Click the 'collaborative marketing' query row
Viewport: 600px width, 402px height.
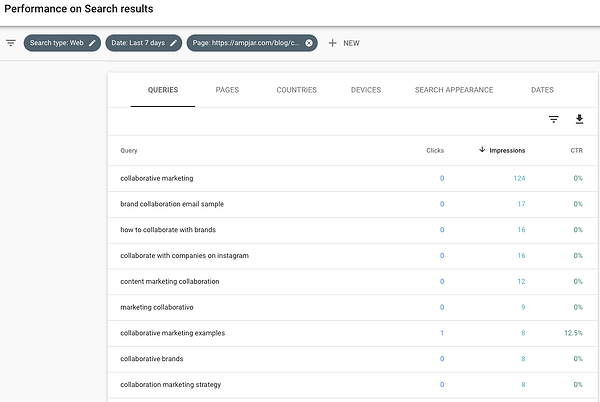pyautogui.click(x=156, y=178)
